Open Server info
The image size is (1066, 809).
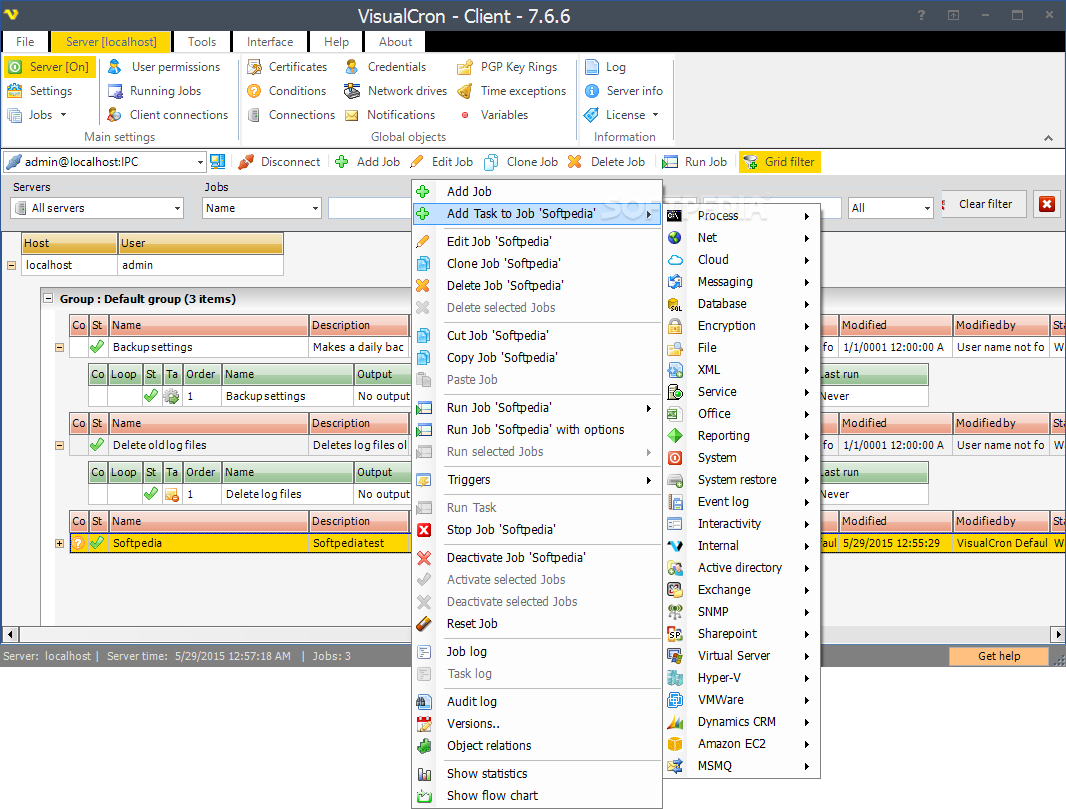click(x=623, y=90)
